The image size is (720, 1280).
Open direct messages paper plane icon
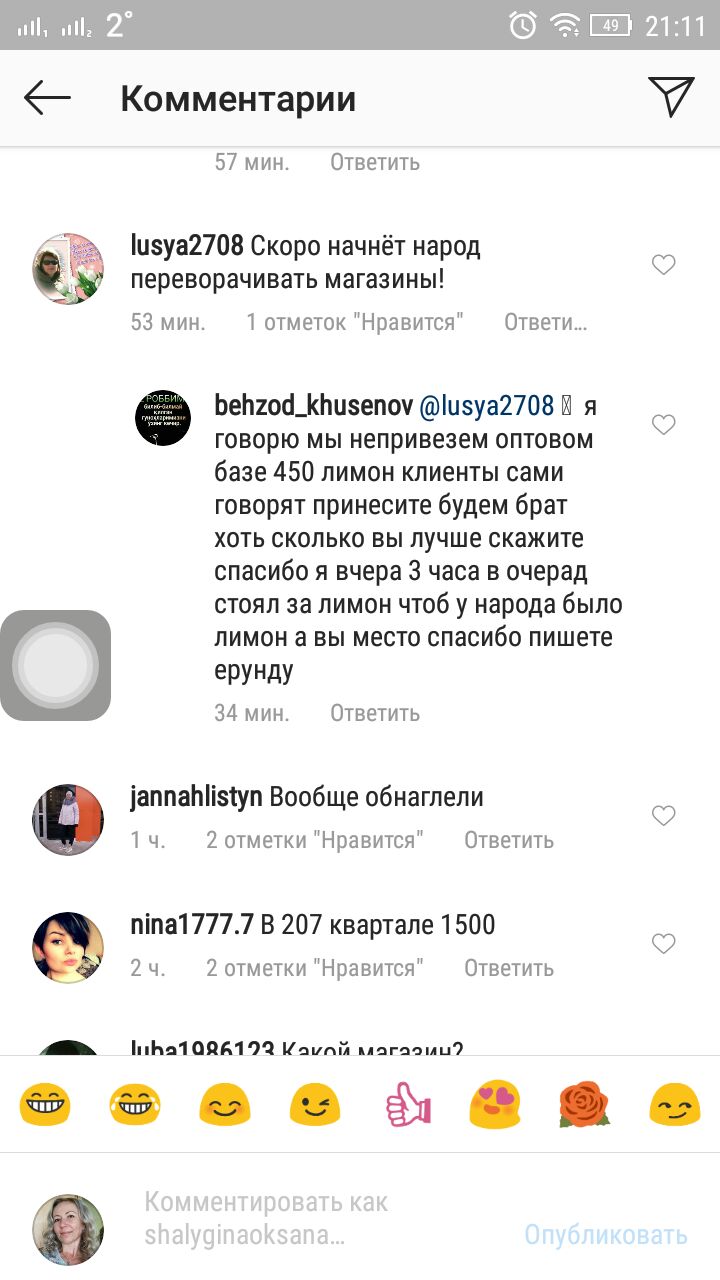tap(671, 97)
